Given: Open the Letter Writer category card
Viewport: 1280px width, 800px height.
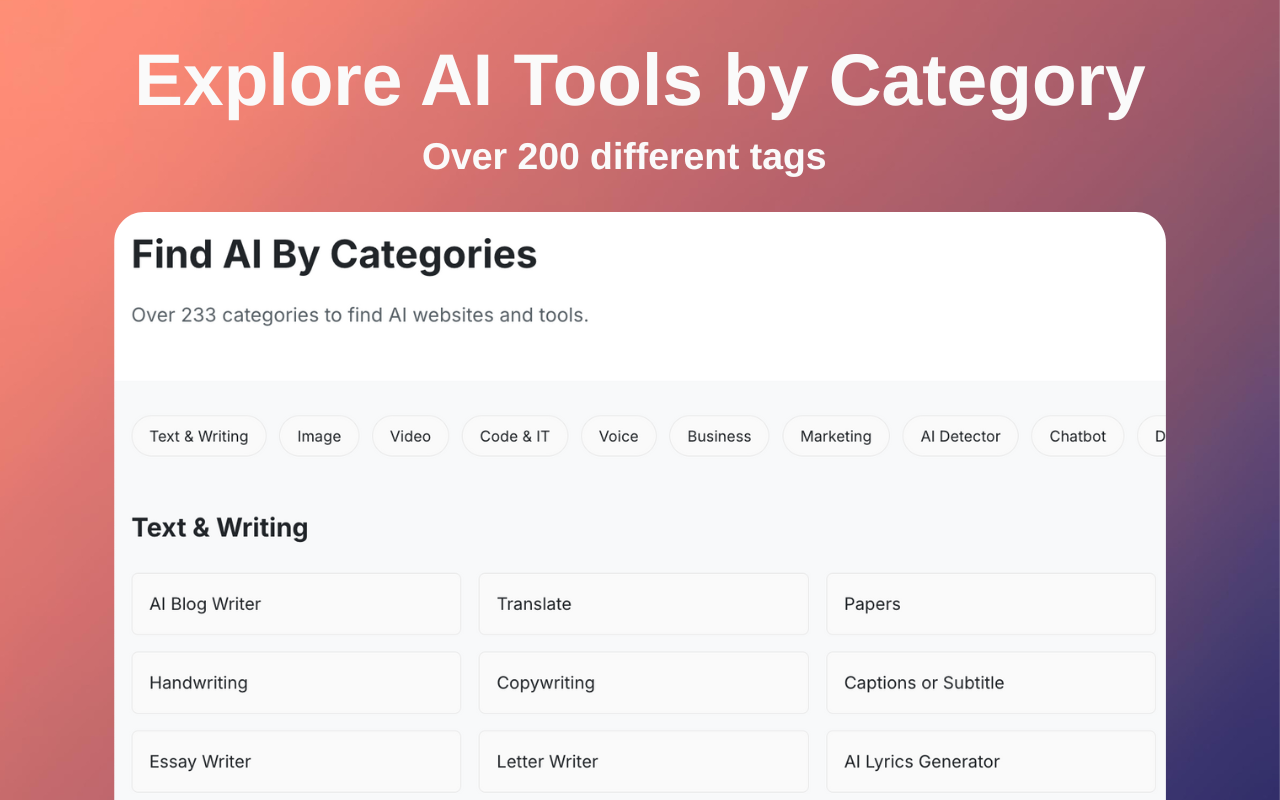Looking at the screenshot, I should (x=643, y=762).
